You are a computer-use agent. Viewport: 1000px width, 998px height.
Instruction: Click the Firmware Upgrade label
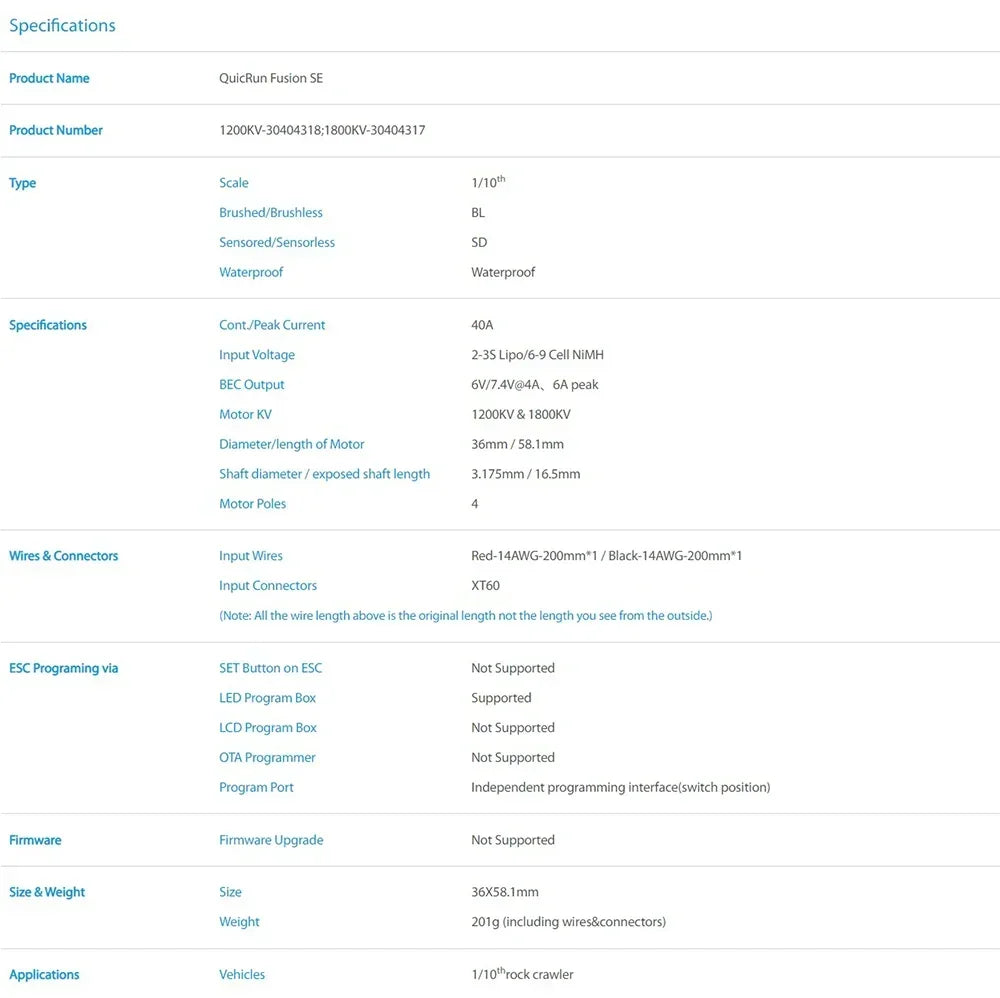[271, 840]
